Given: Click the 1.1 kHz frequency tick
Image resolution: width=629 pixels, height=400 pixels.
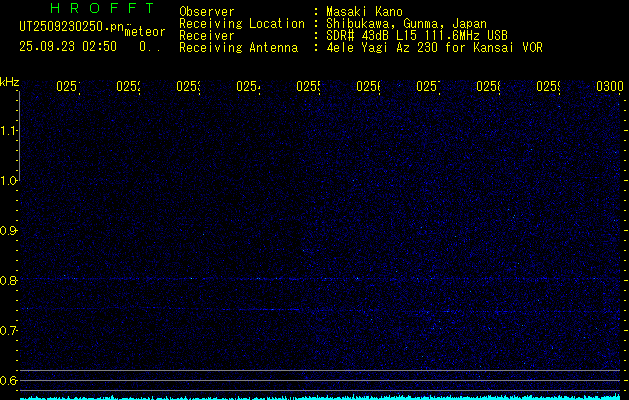Looking at the screenshot, I should [9, 131].
